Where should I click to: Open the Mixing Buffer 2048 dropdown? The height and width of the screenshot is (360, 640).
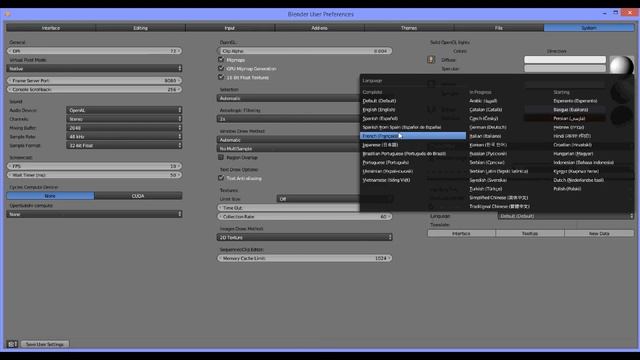(124, 128)
